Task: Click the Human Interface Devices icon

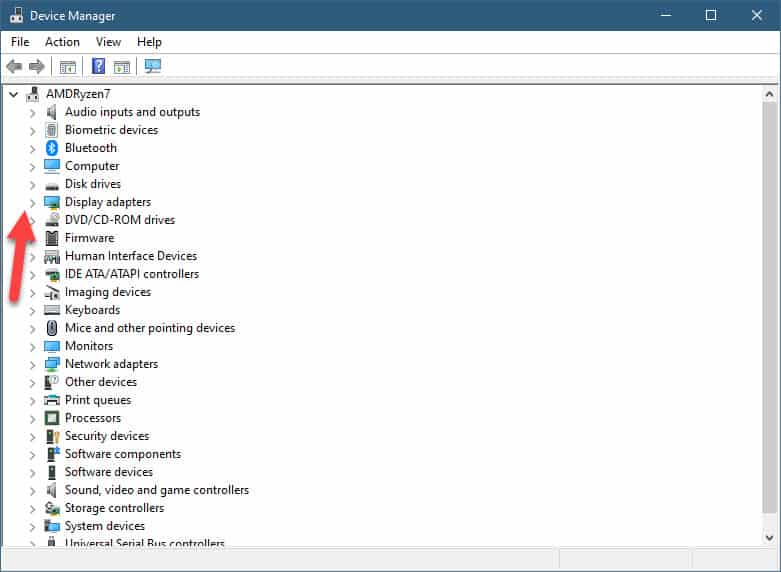Action: [x=52, y=257]
